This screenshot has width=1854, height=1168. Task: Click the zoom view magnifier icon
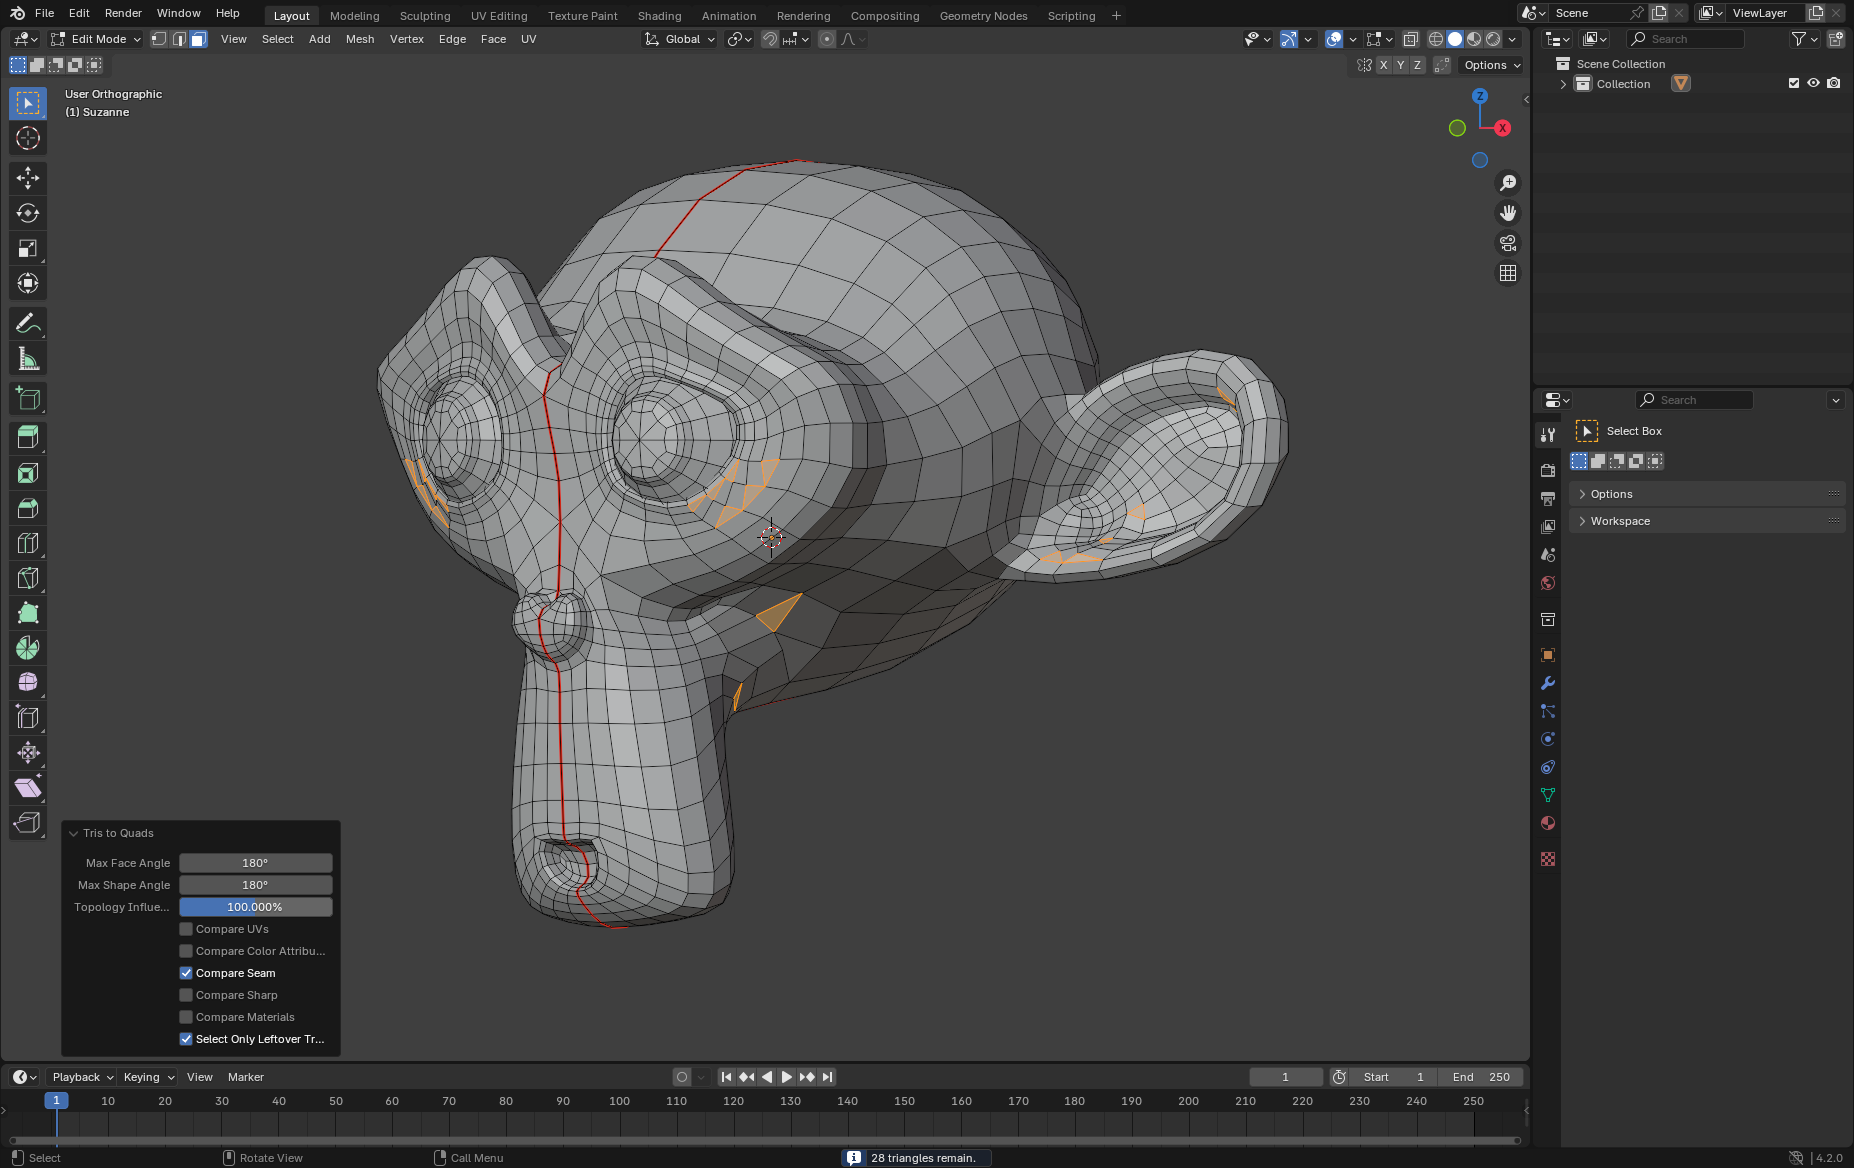click(1508, 183)
